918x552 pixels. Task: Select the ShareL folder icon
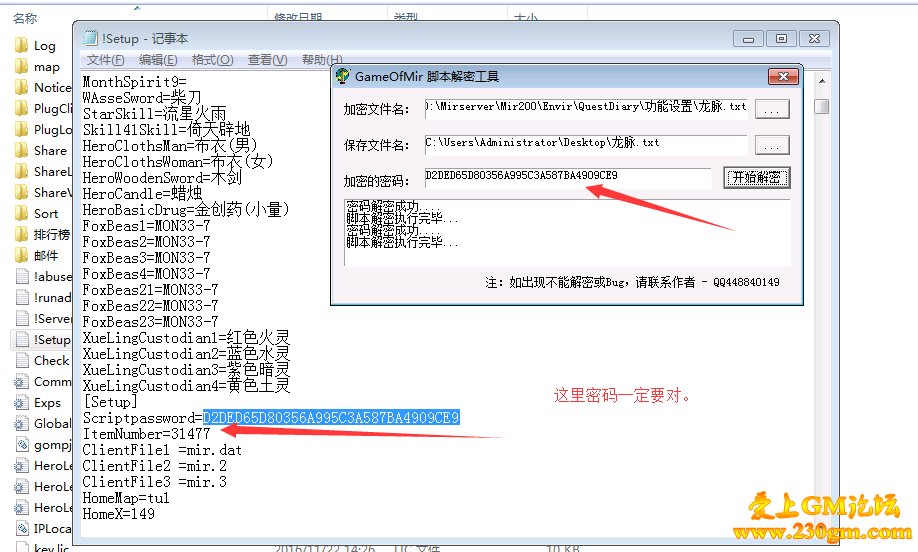22,172
